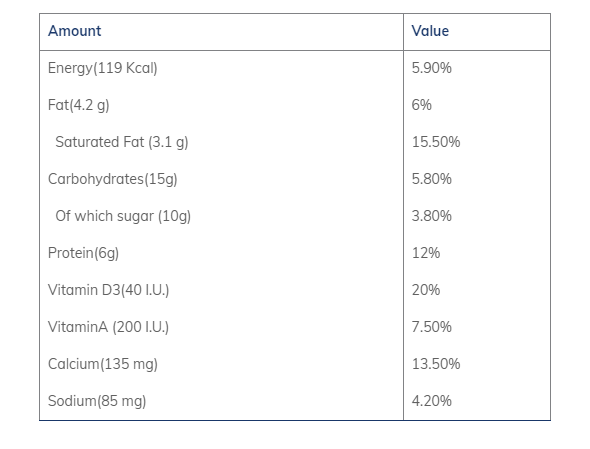Click the 15.50% saturated fat value

click(x=436, y=142)
